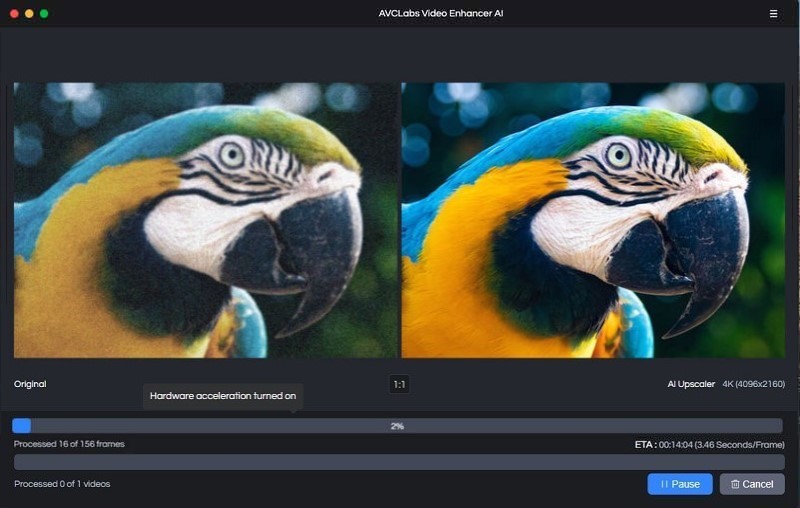
Task: Click the Hardware acceleration turned on tooltip
Action: [x=223, y=396]
